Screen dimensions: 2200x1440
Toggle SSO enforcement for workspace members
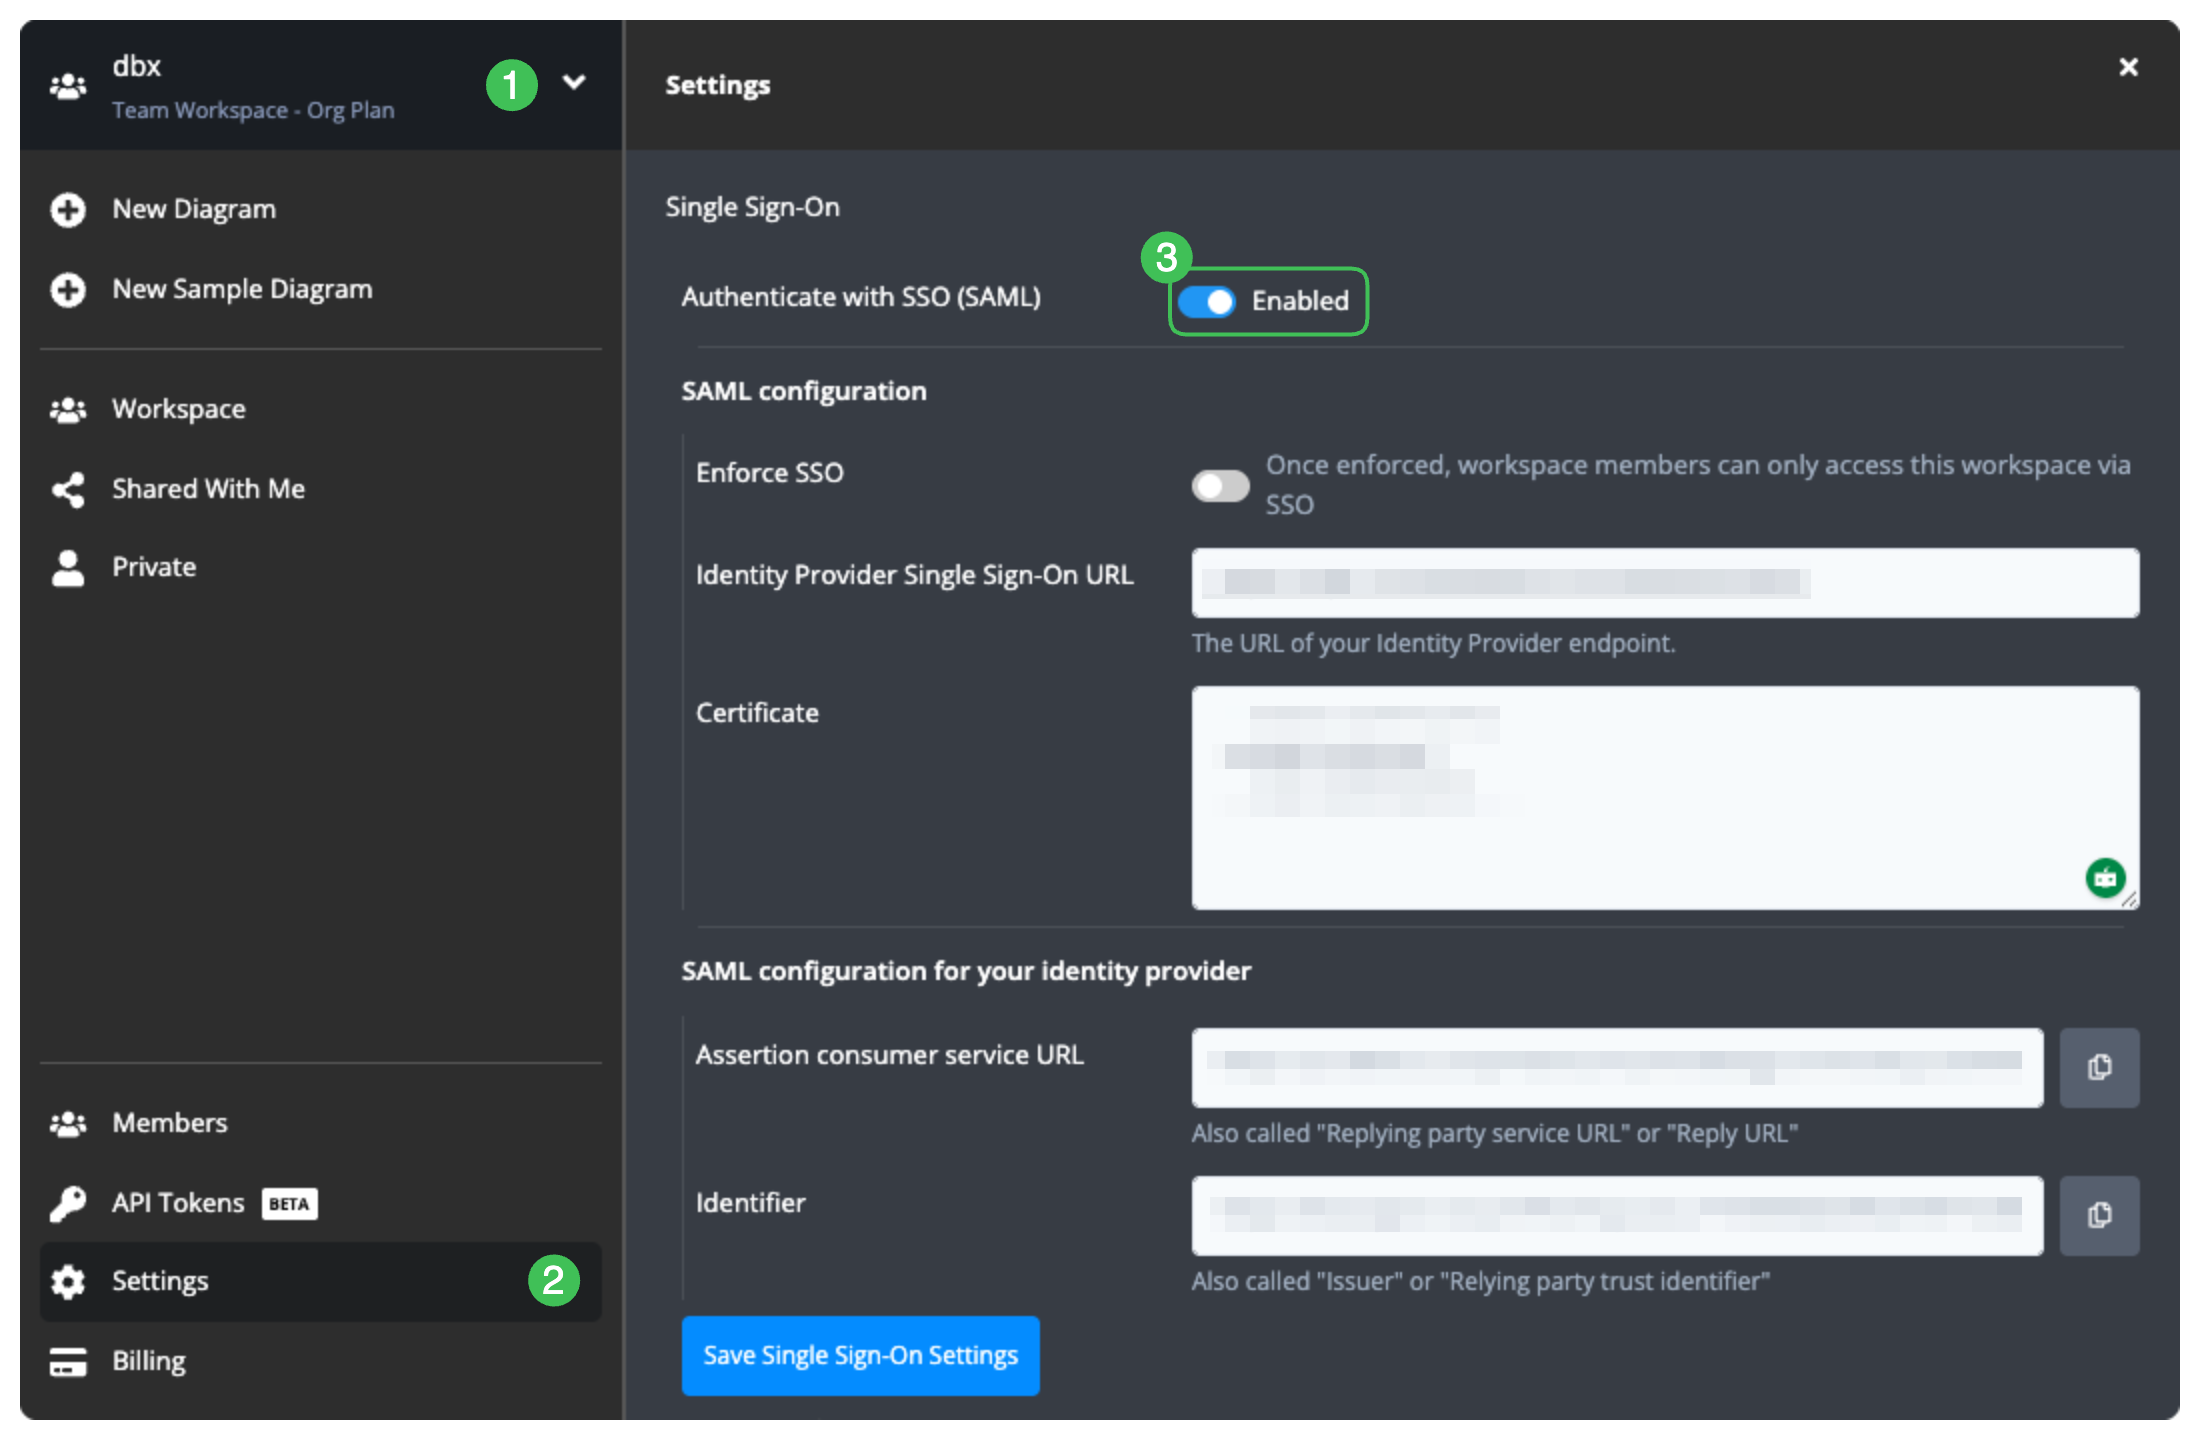[1220, 485]
